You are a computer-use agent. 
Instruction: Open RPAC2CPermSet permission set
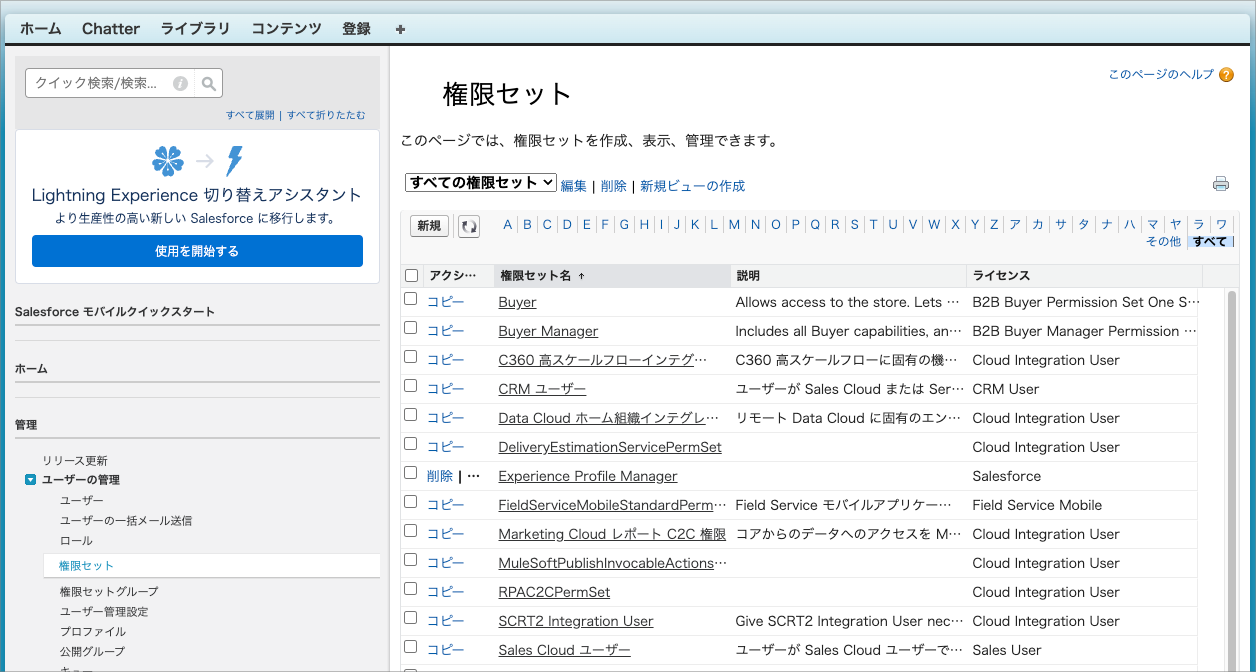click(x=554, y=592)
